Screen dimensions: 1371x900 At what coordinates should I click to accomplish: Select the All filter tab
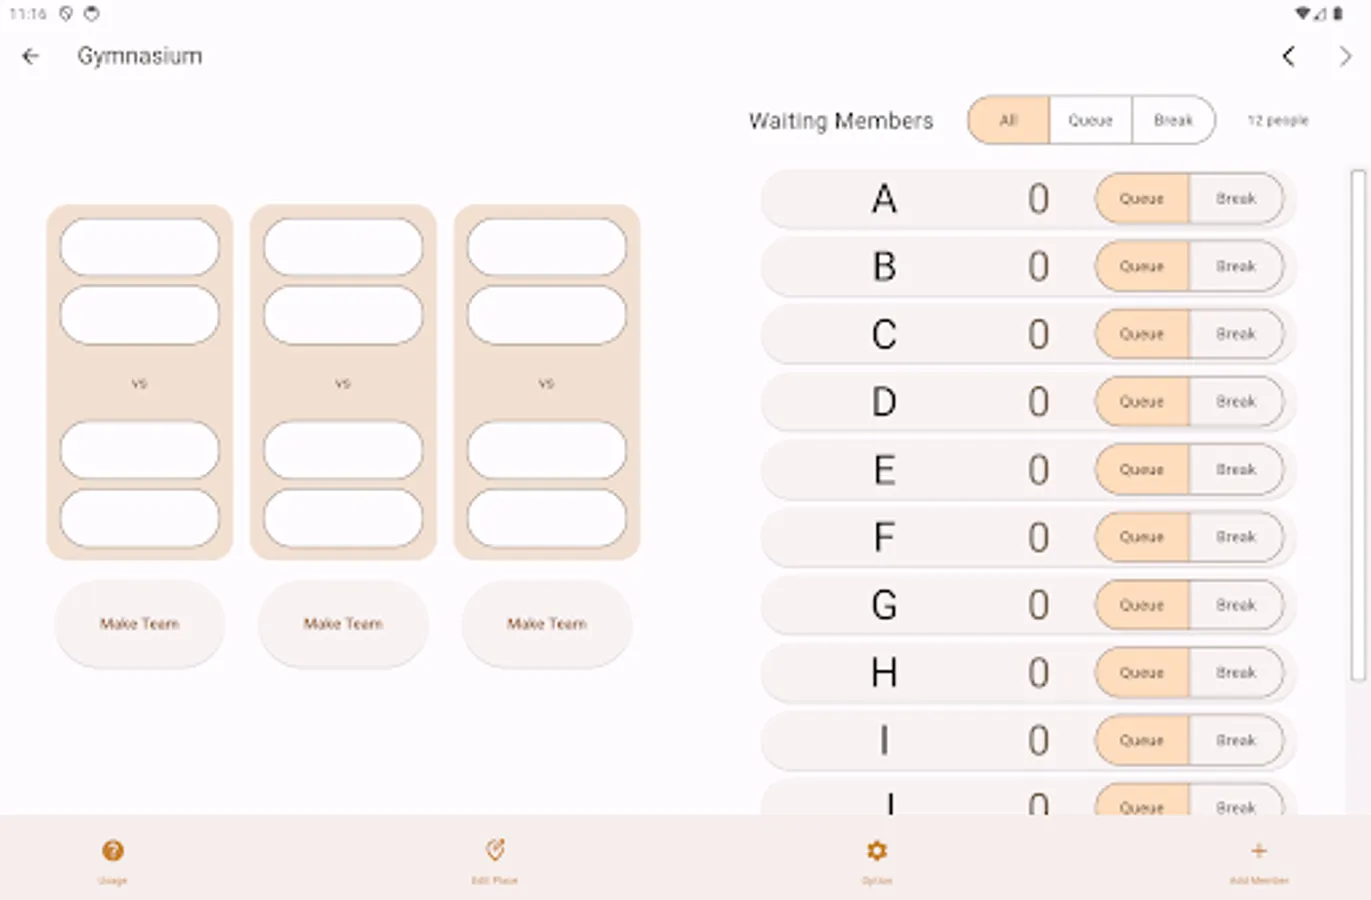1007,120
